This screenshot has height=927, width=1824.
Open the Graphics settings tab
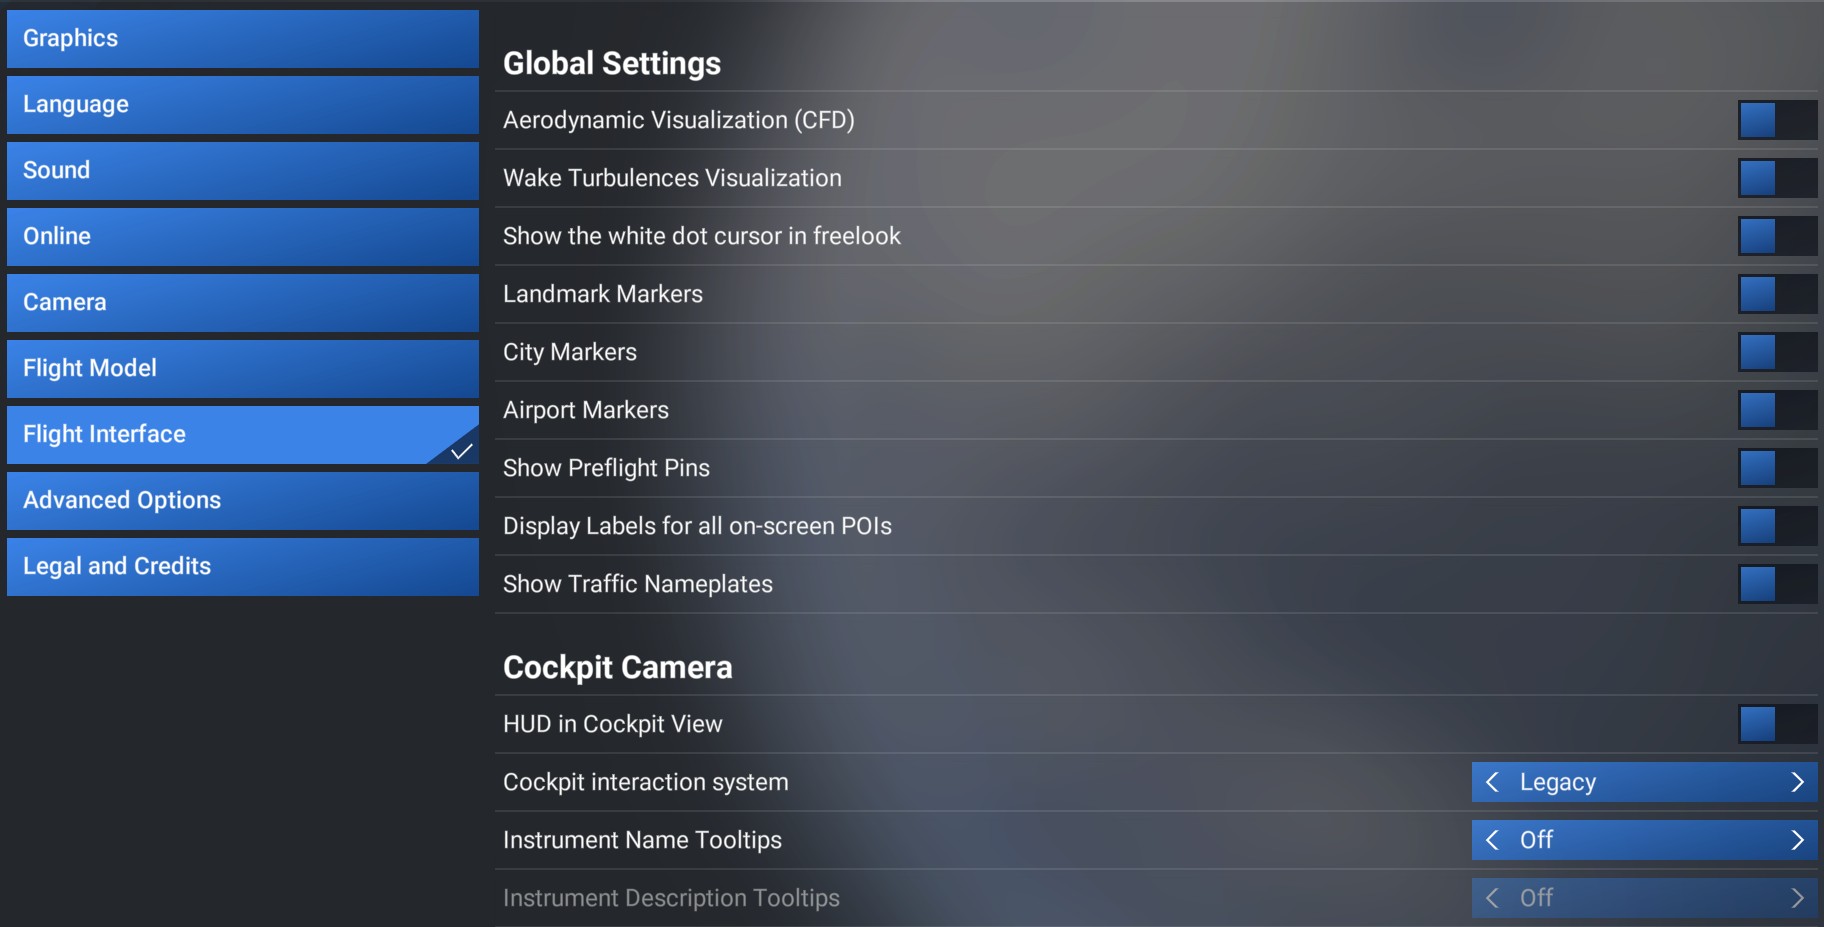click(242, 39)
